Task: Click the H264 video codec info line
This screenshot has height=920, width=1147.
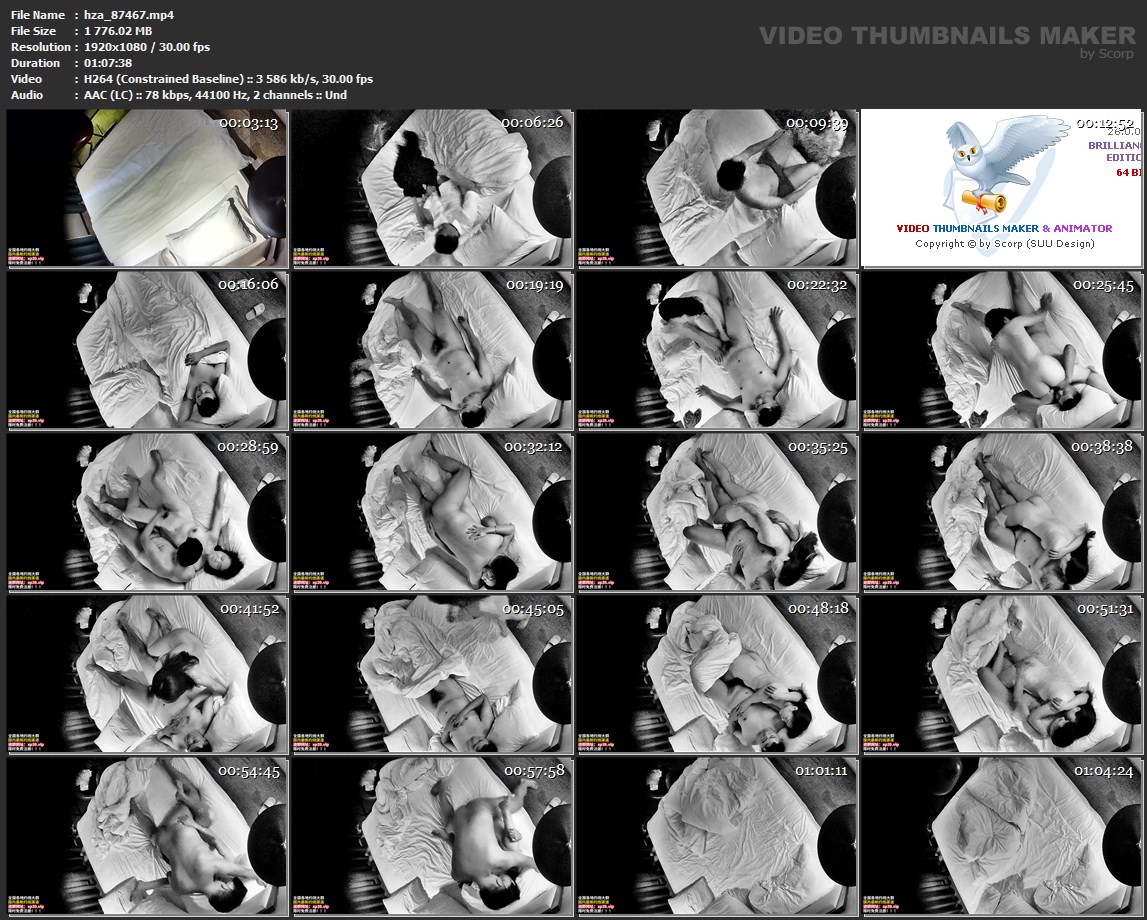Action: click(228, 79)
